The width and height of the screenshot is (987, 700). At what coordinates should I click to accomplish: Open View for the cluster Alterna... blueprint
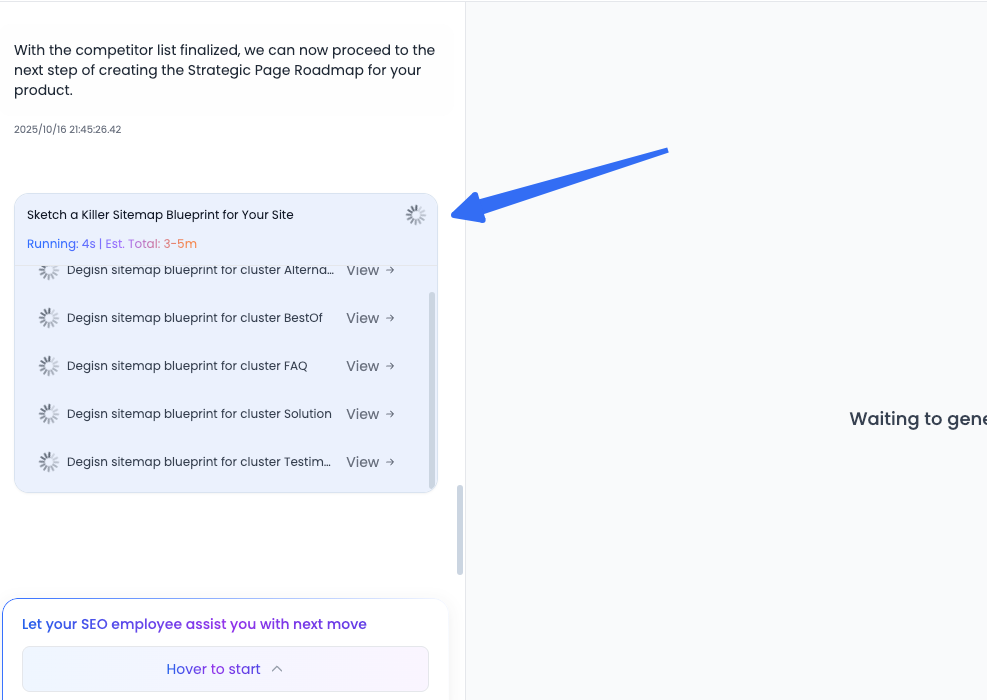[370, 270]
